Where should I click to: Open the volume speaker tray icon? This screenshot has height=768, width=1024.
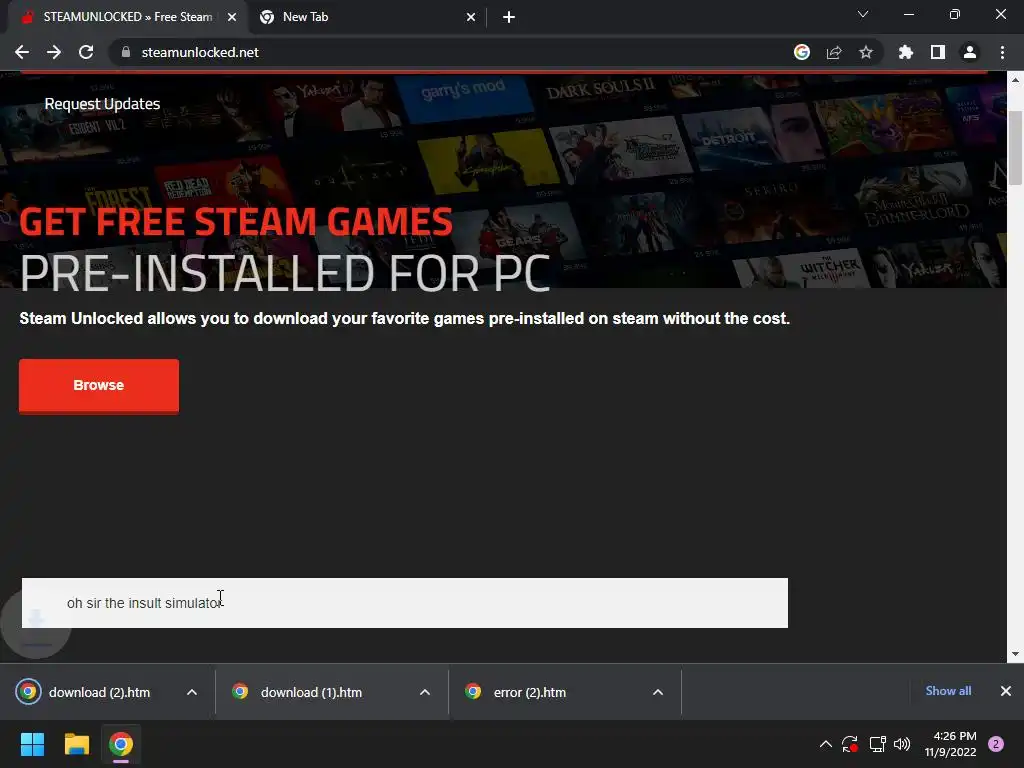pos(902,744)
